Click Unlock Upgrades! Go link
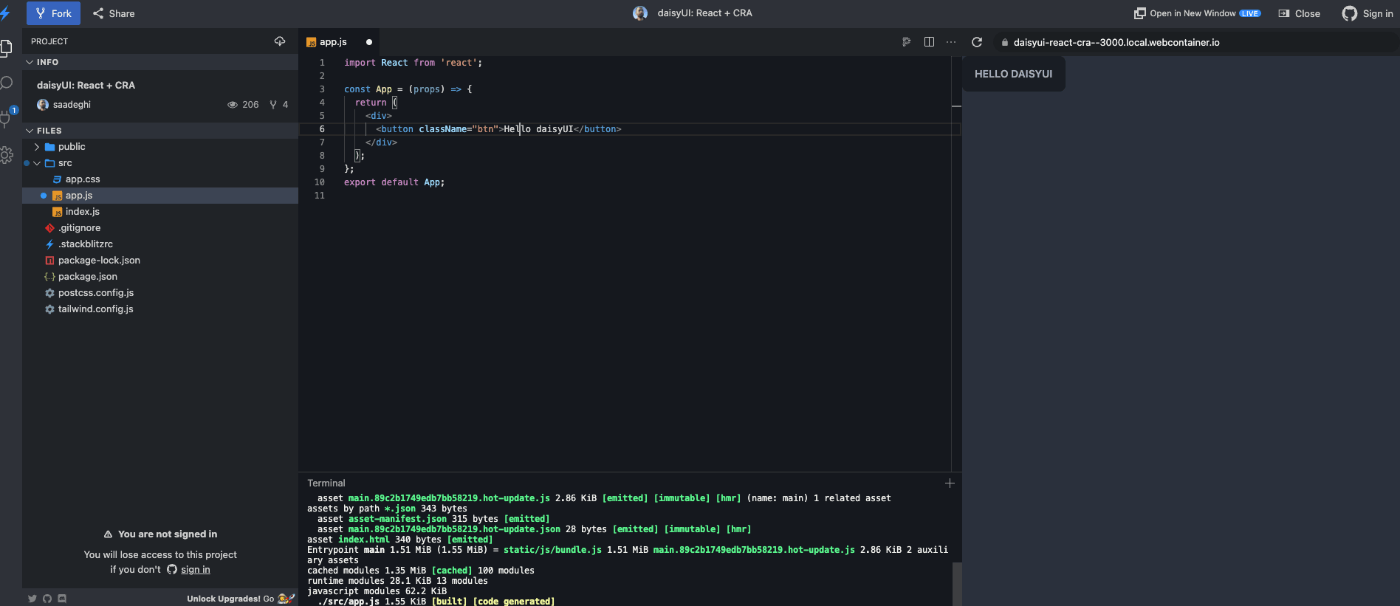Screen dimensions: 1400x606 pos(240,598)
